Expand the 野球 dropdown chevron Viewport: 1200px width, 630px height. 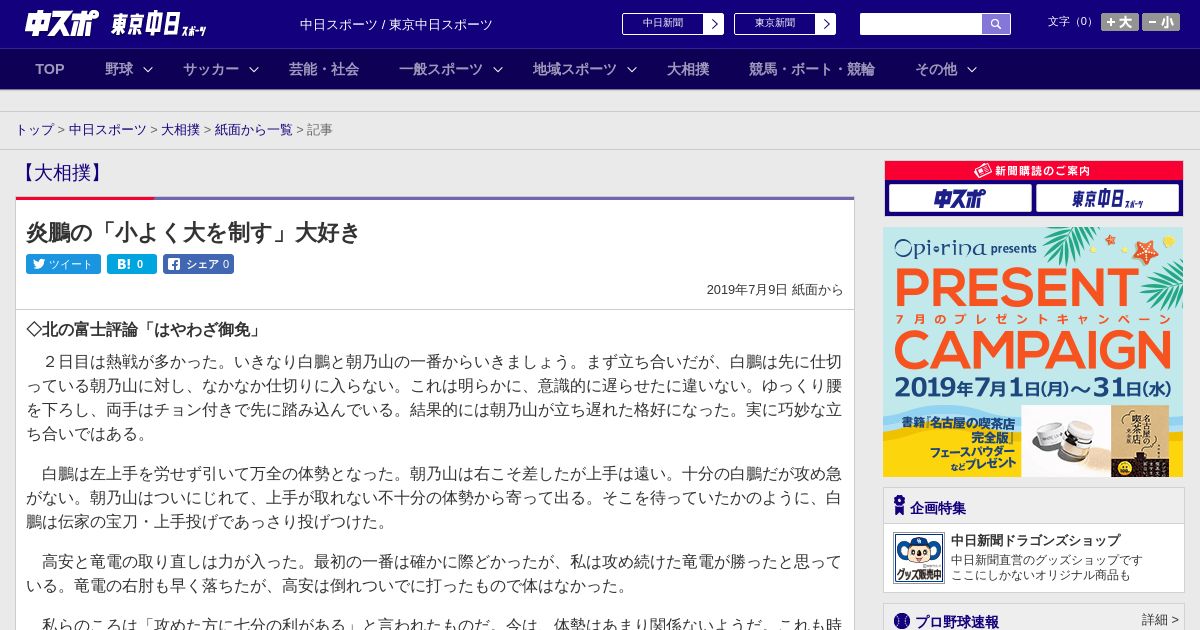pyautogui.click(x=148, y=69)
